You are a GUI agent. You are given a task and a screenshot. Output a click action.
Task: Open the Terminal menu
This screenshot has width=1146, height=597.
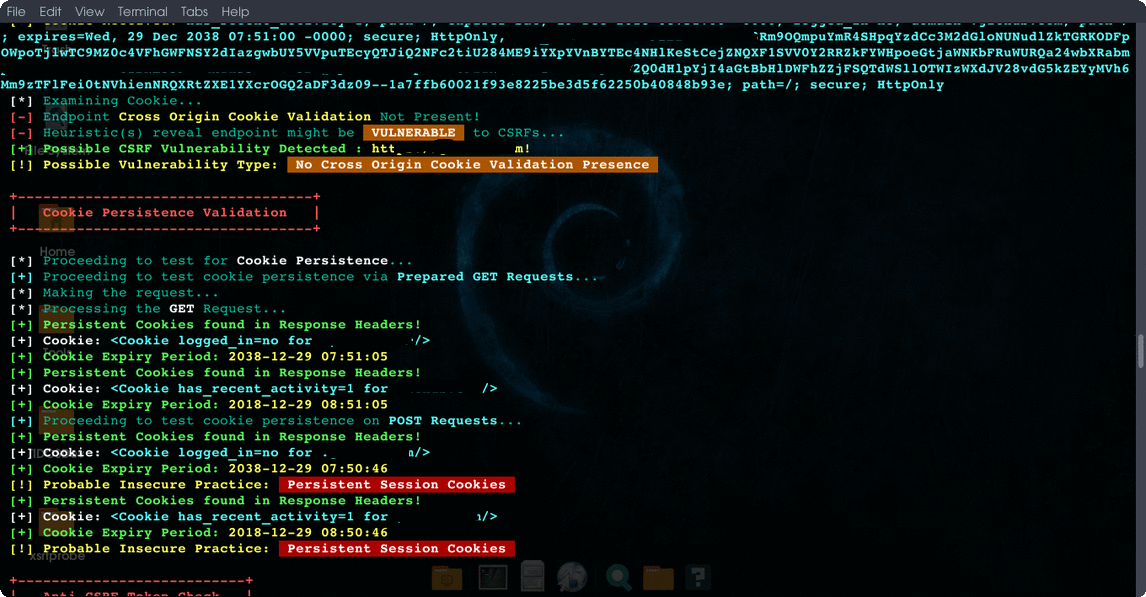pos(142,11)
